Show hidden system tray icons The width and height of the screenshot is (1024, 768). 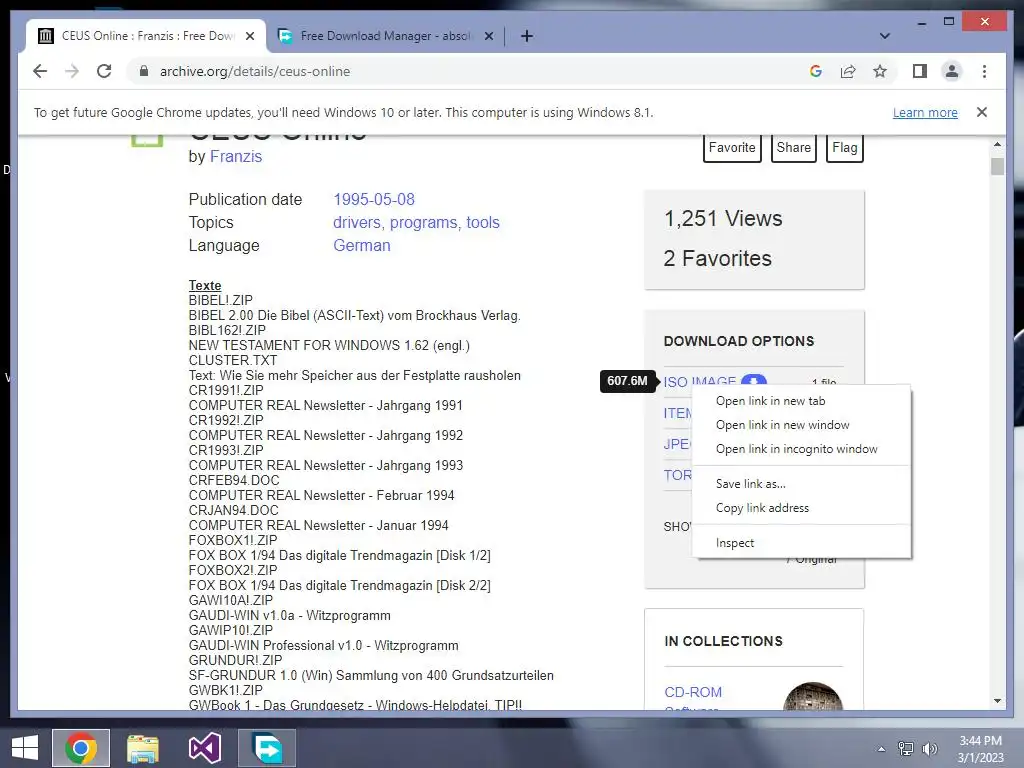coord(882,749)
